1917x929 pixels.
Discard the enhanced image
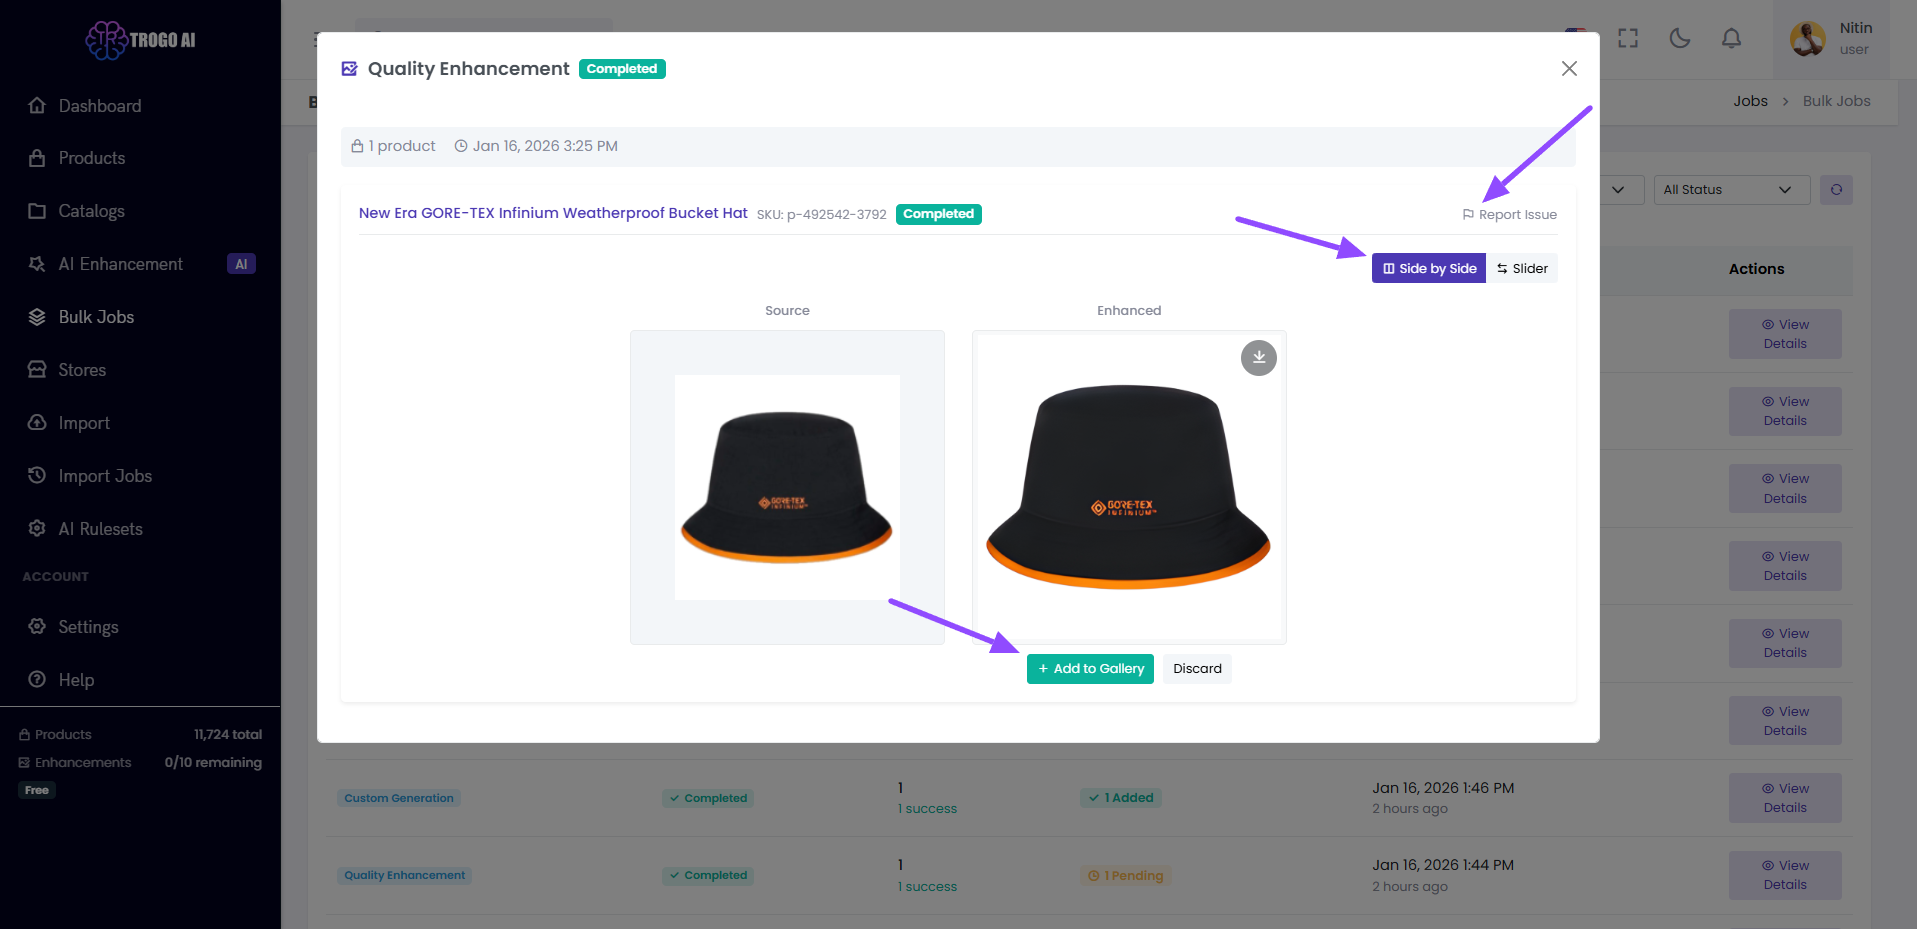1197,669
